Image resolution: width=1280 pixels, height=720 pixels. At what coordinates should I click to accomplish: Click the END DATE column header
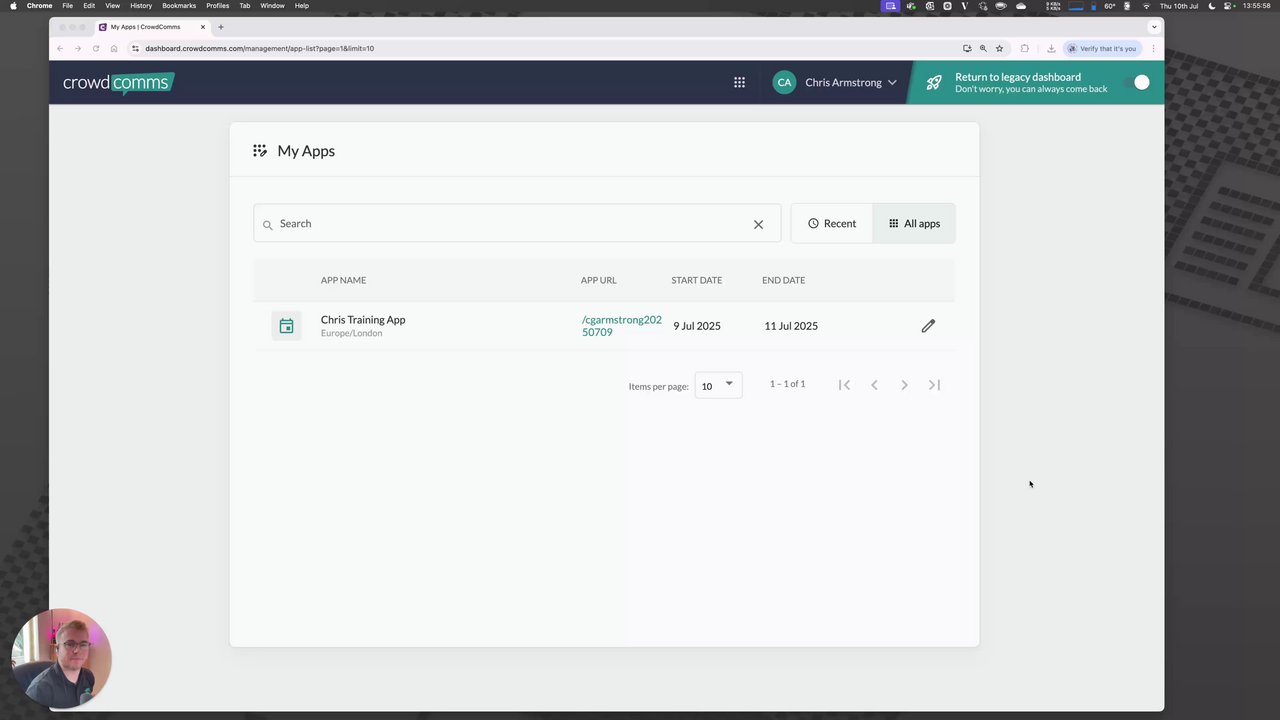pyautogui.click(x=783, y=280)
